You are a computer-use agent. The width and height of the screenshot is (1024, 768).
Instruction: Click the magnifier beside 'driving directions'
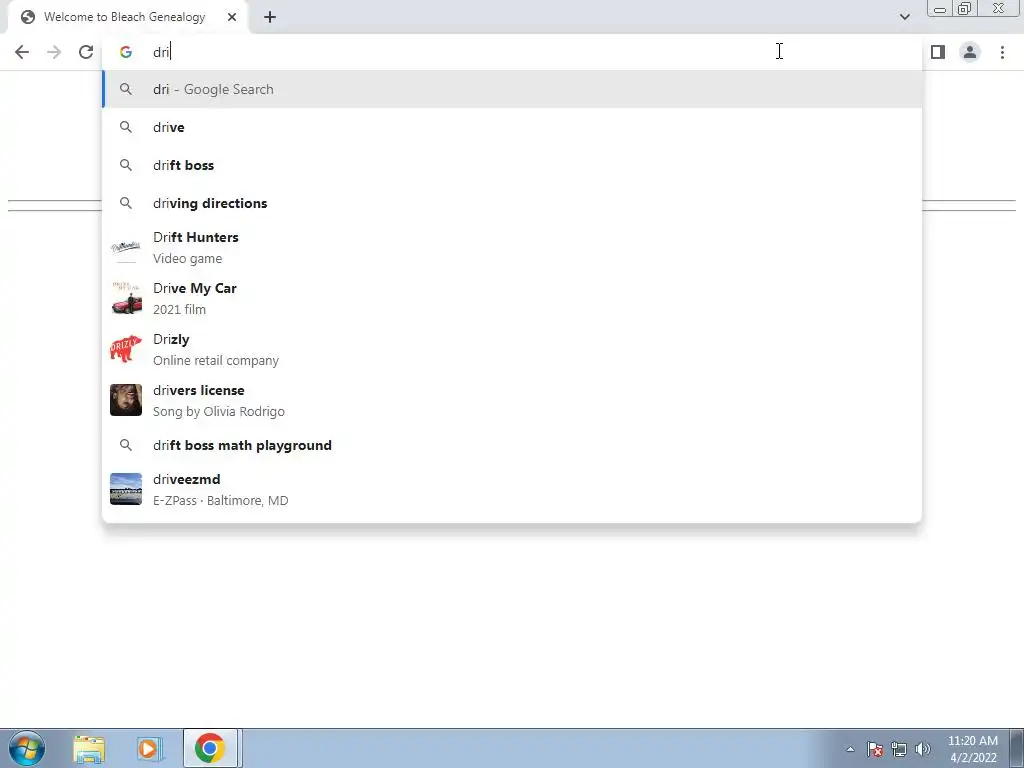tap(125, 203)
